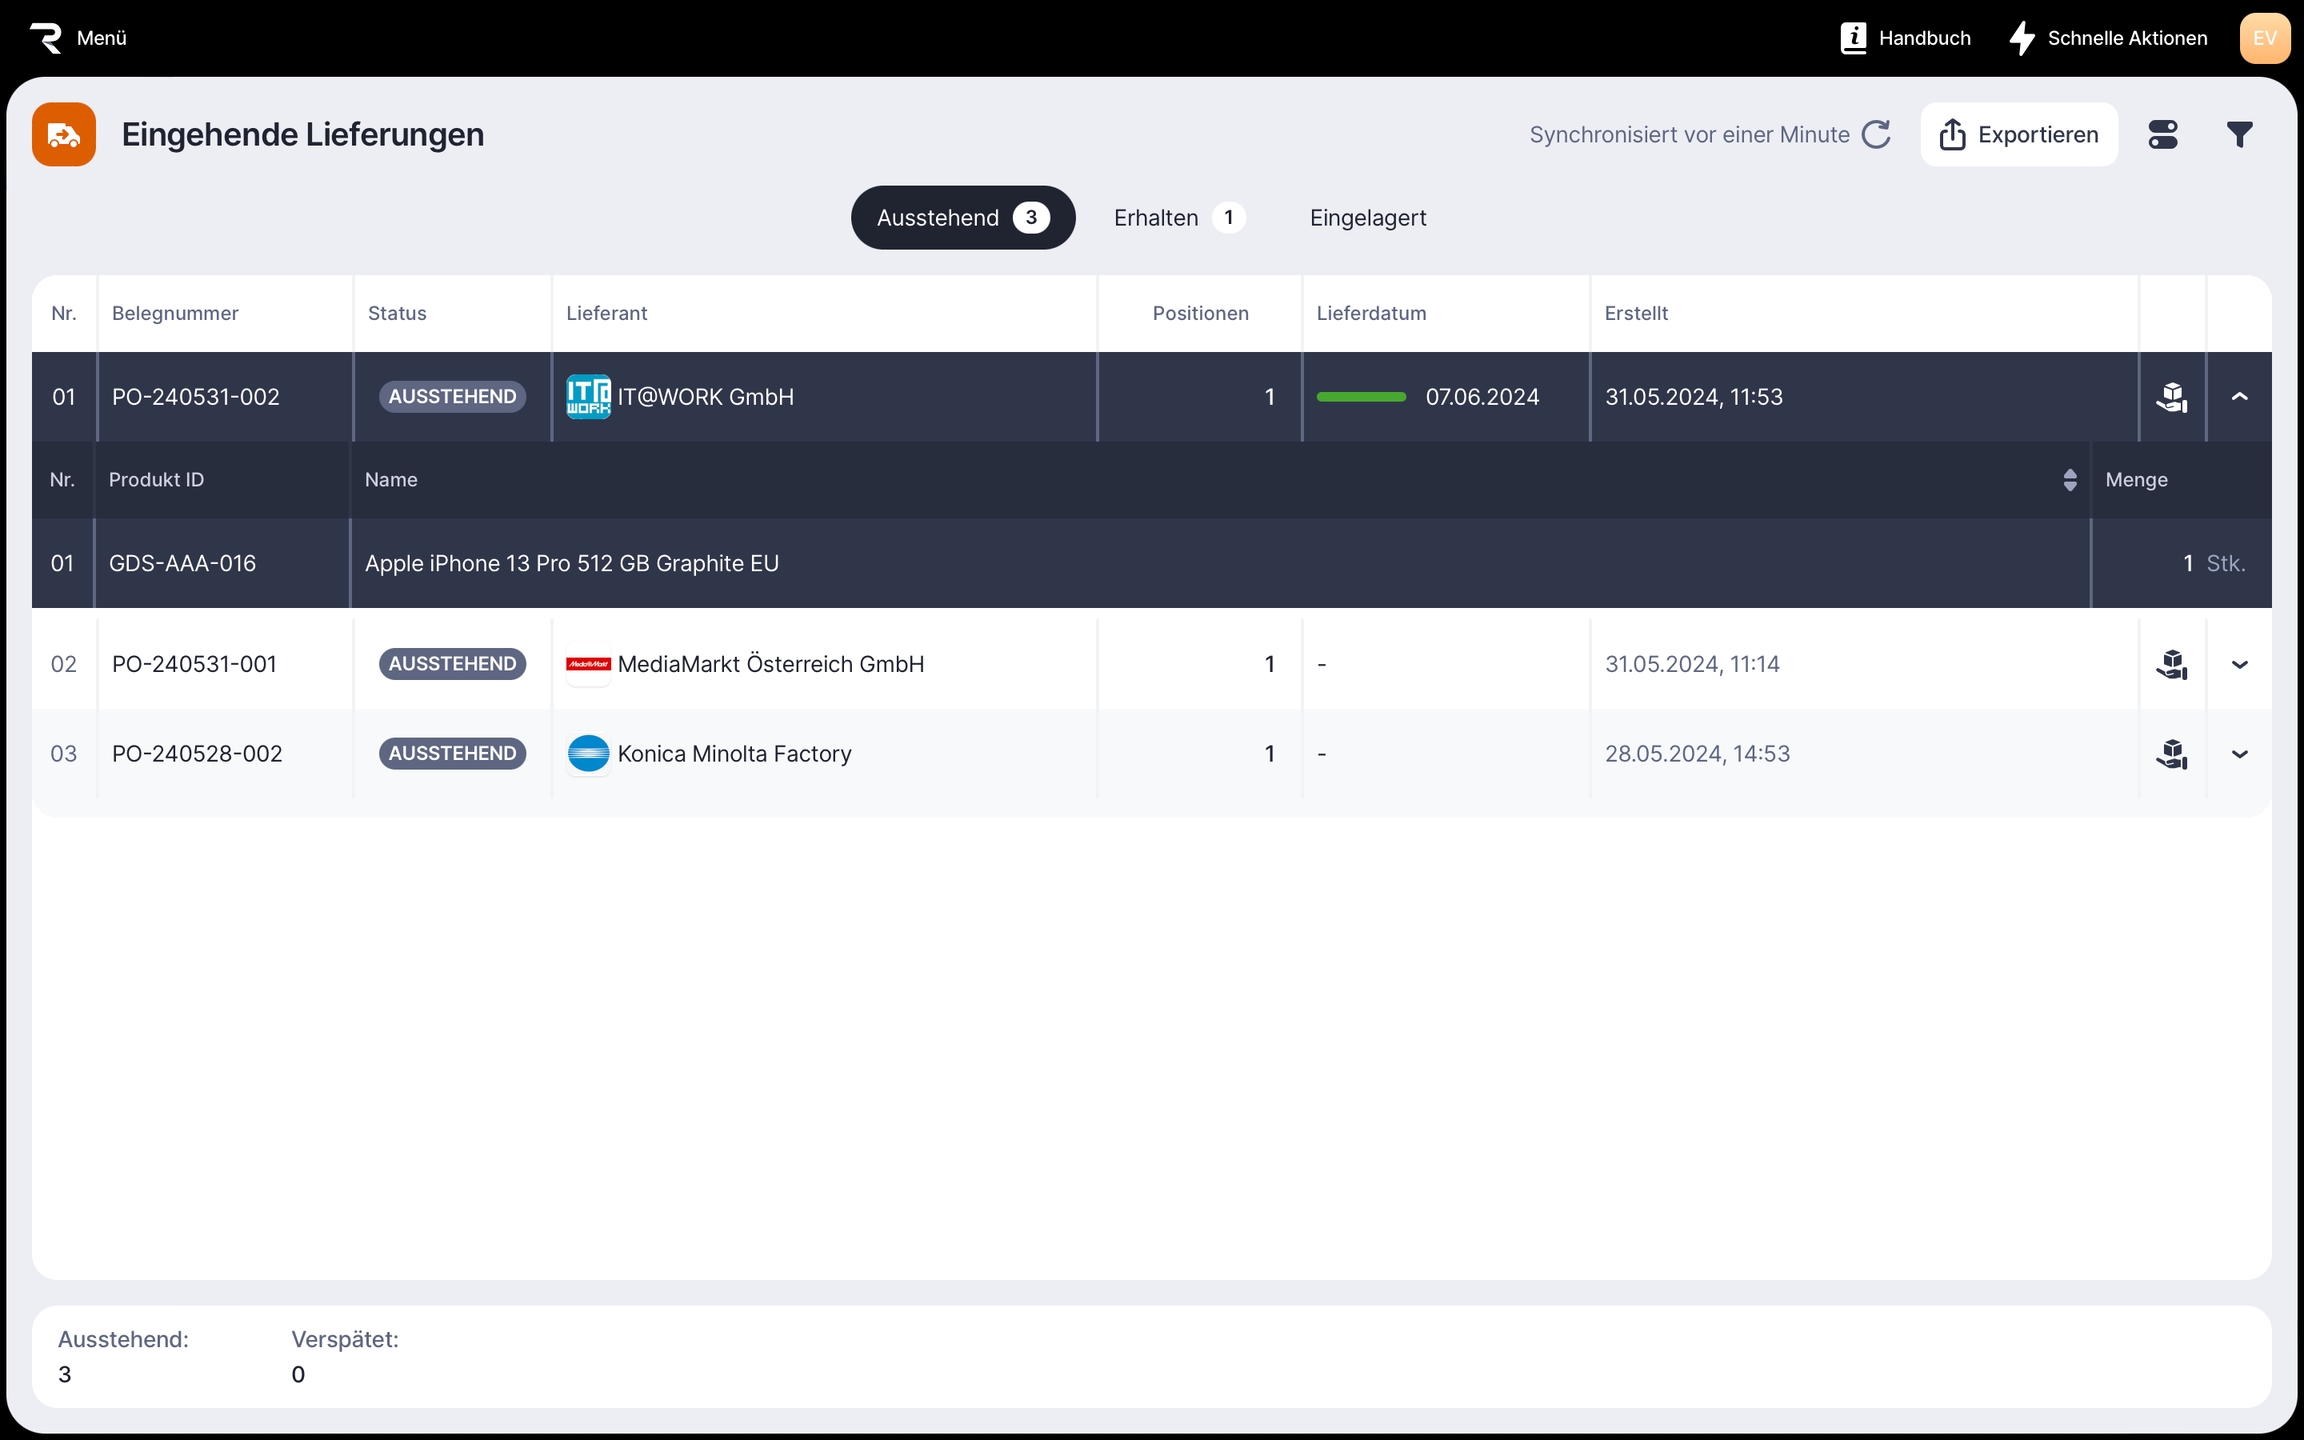Click the orange delivery truck icon
The height and width of the screenshot is (1440, 2304).
[64, 134]
